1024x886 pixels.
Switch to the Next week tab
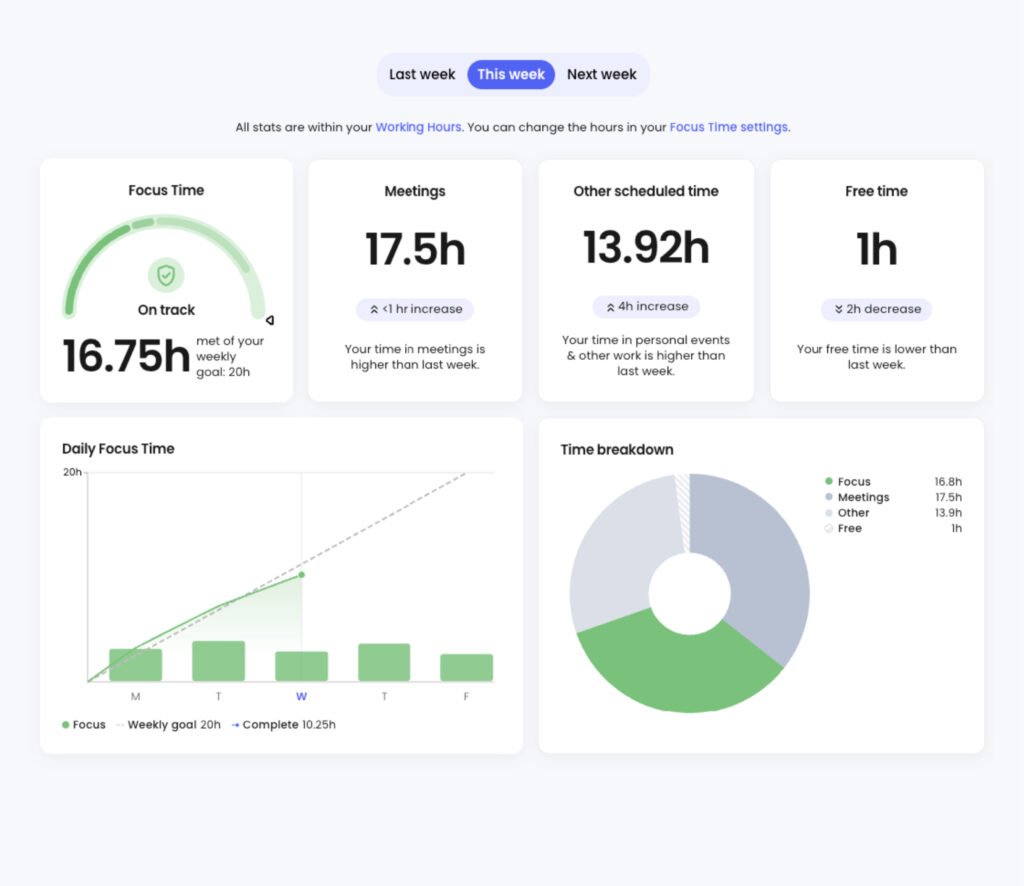(601, 74)
